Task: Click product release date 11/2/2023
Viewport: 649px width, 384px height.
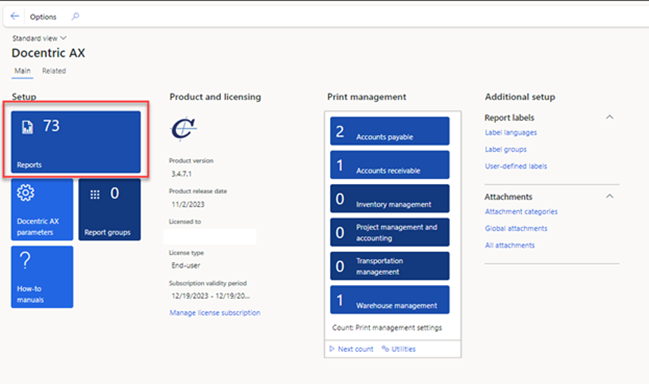Action: point(188,204)
